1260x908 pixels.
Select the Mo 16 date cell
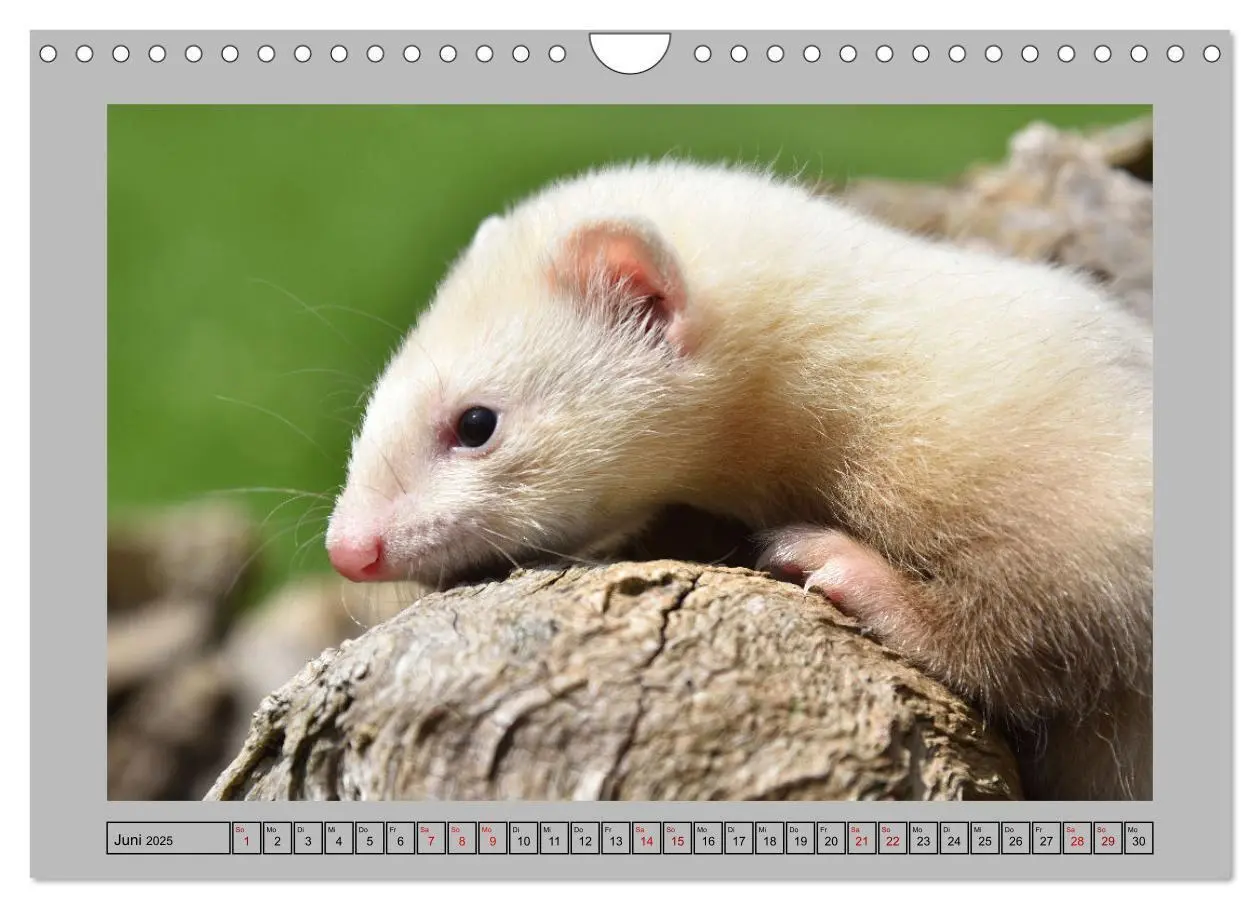[708, 838]
